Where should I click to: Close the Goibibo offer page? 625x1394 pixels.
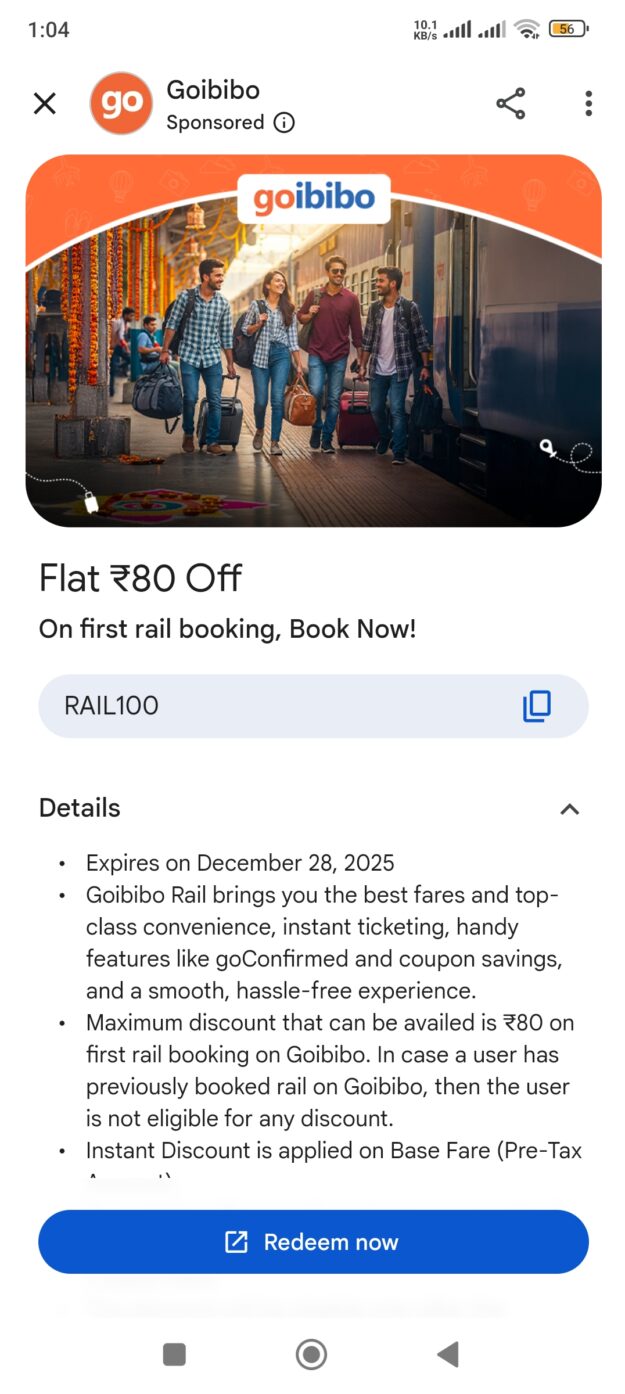click(45, 103)
